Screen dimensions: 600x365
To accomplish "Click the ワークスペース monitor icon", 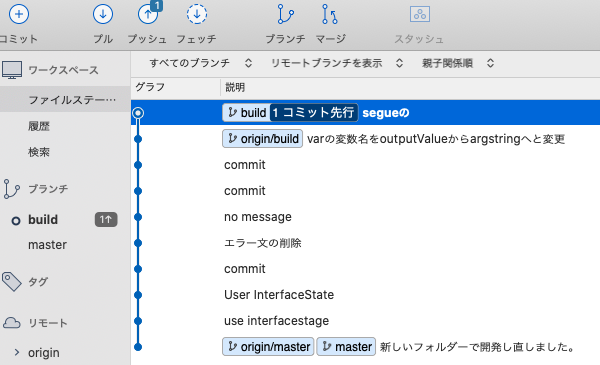I will point(12,70).
